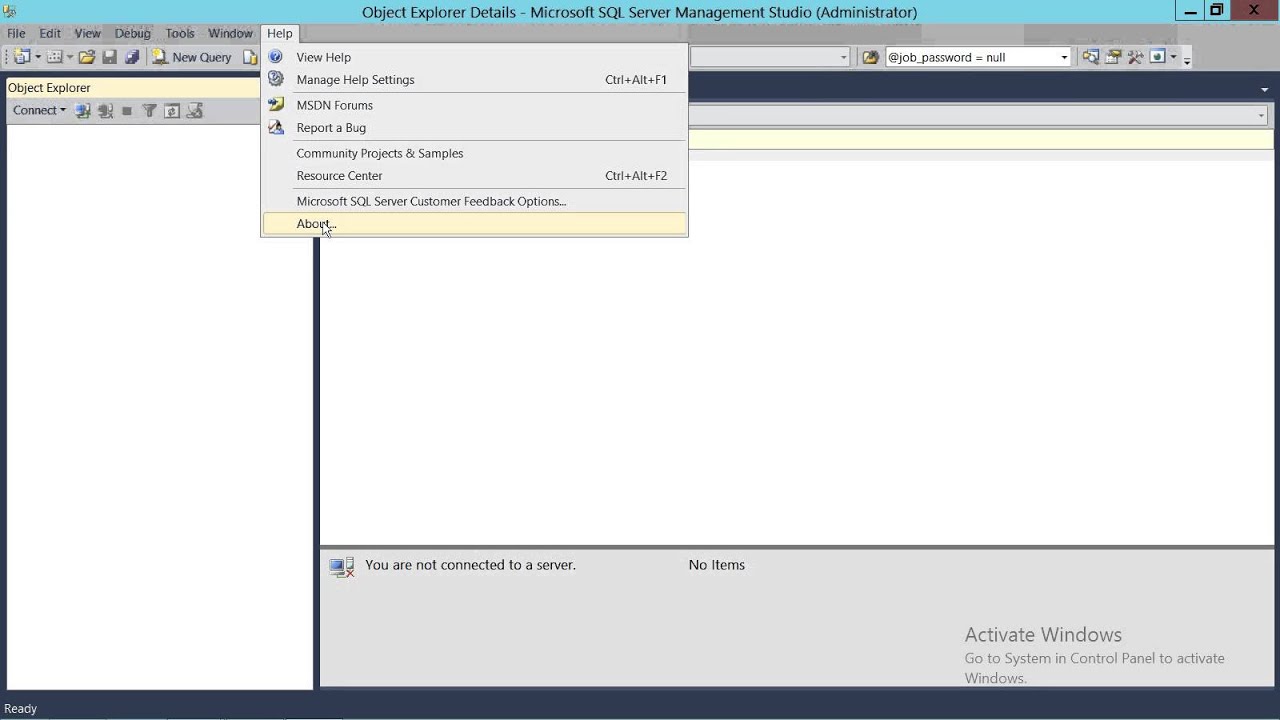Expand the empty toolbar combo box arrow
This screenshot has height=720, width=1280.
pyautogui.click(x=844, y=57)
